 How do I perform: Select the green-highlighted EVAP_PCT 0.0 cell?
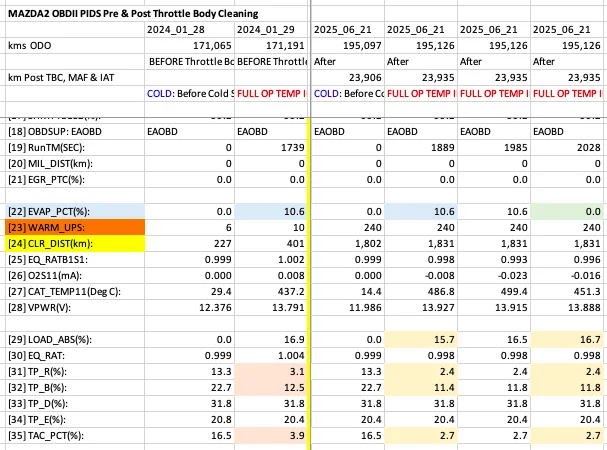[567, 211]
